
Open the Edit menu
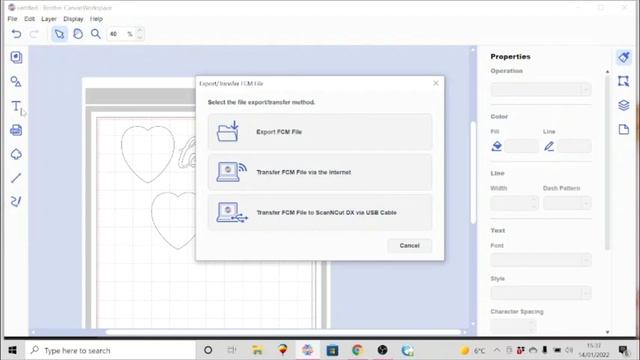(29, 19)
